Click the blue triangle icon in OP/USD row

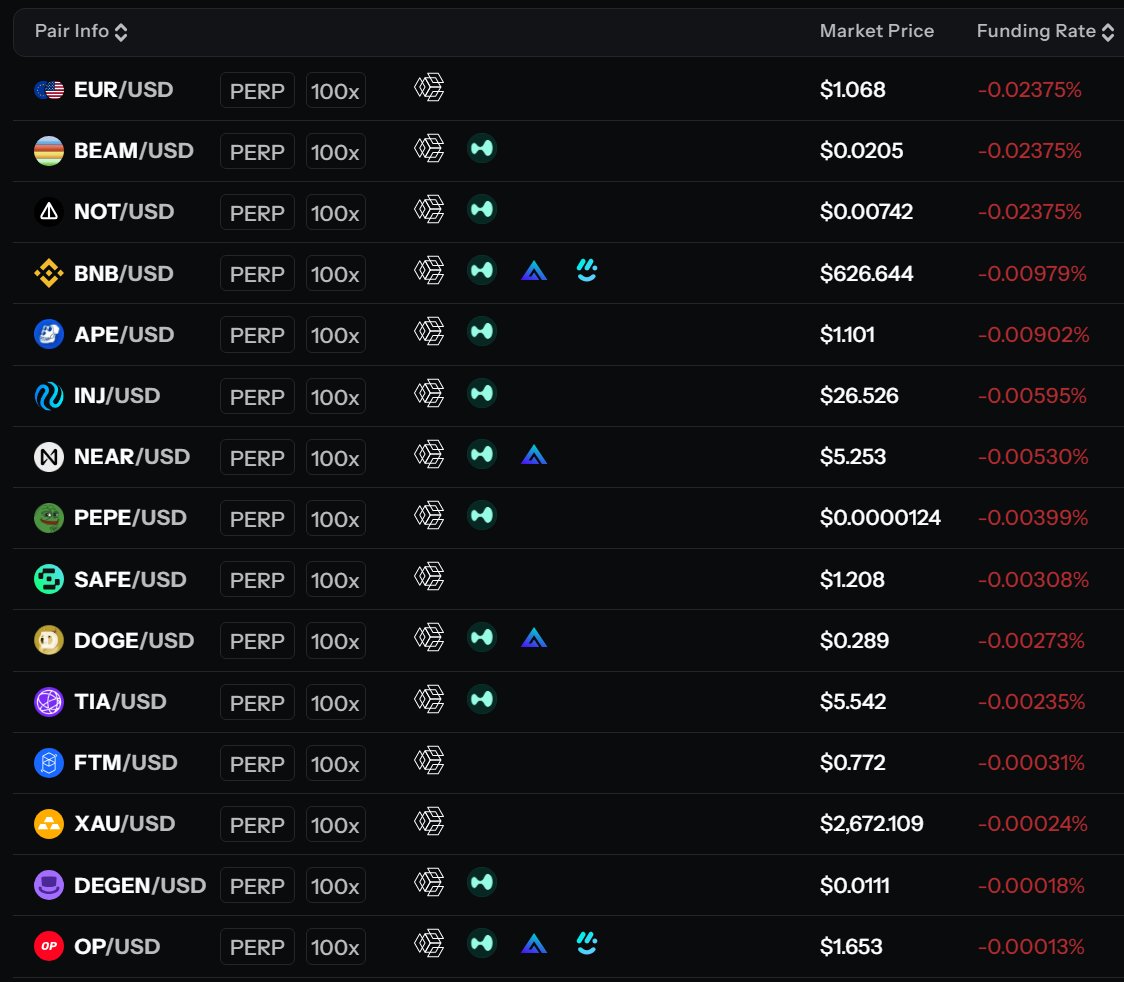(534, 944)
